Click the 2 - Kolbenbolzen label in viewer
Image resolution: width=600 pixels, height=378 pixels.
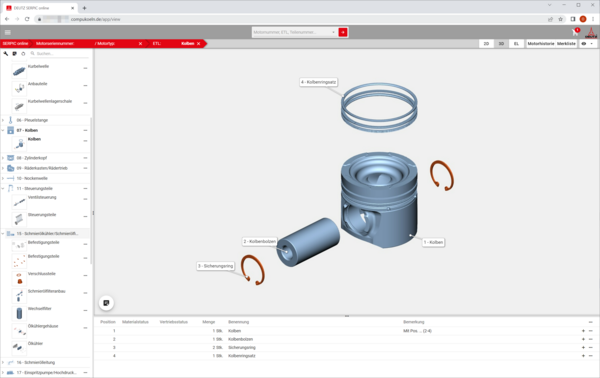point(259,241)
